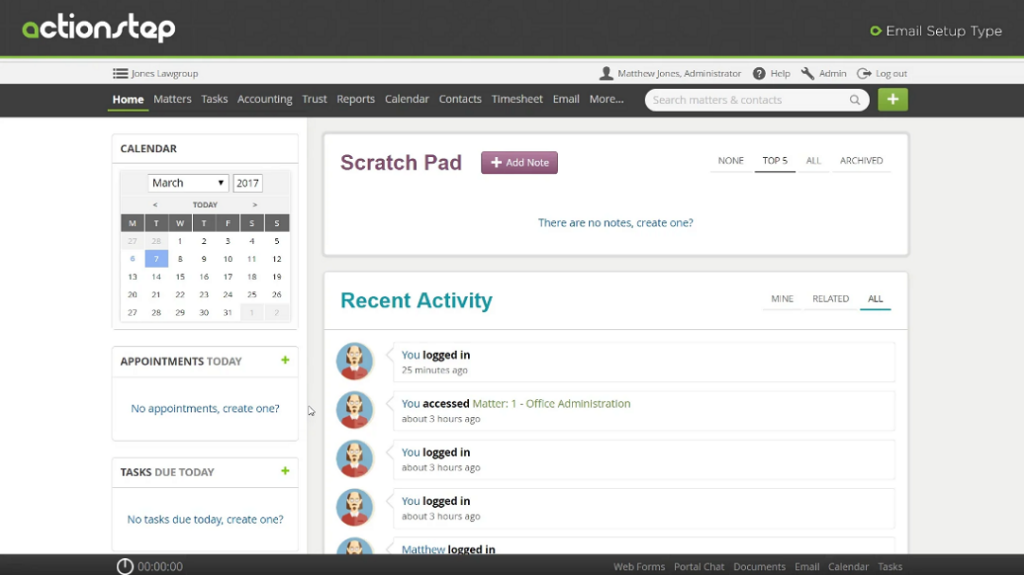Screen dimensions: 1024x575
Task: Click the Log out arrow icon
Action: [864, 73]
